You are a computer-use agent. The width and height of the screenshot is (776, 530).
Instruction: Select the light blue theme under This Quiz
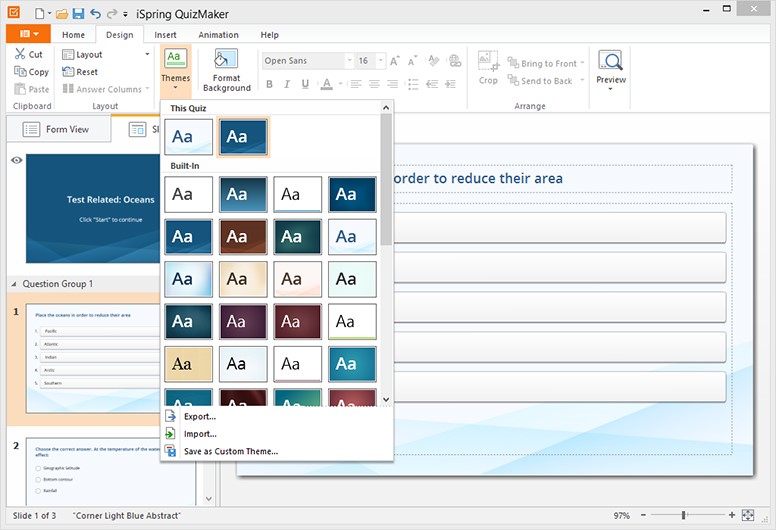tap(189, 137)
